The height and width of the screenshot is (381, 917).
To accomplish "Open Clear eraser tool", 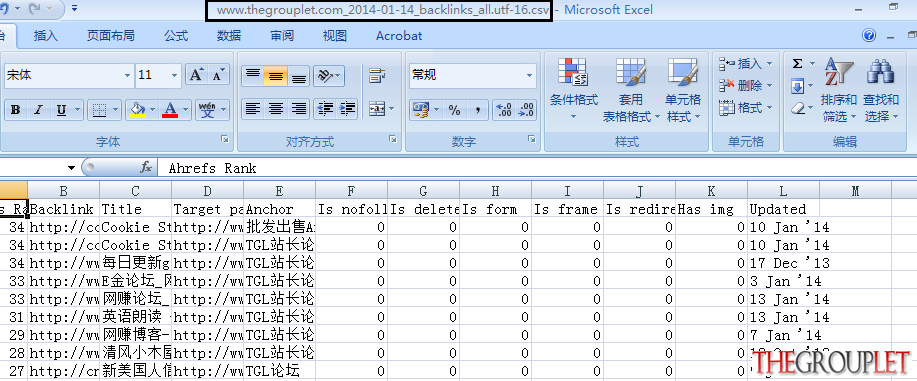I will tap(797, 108).
